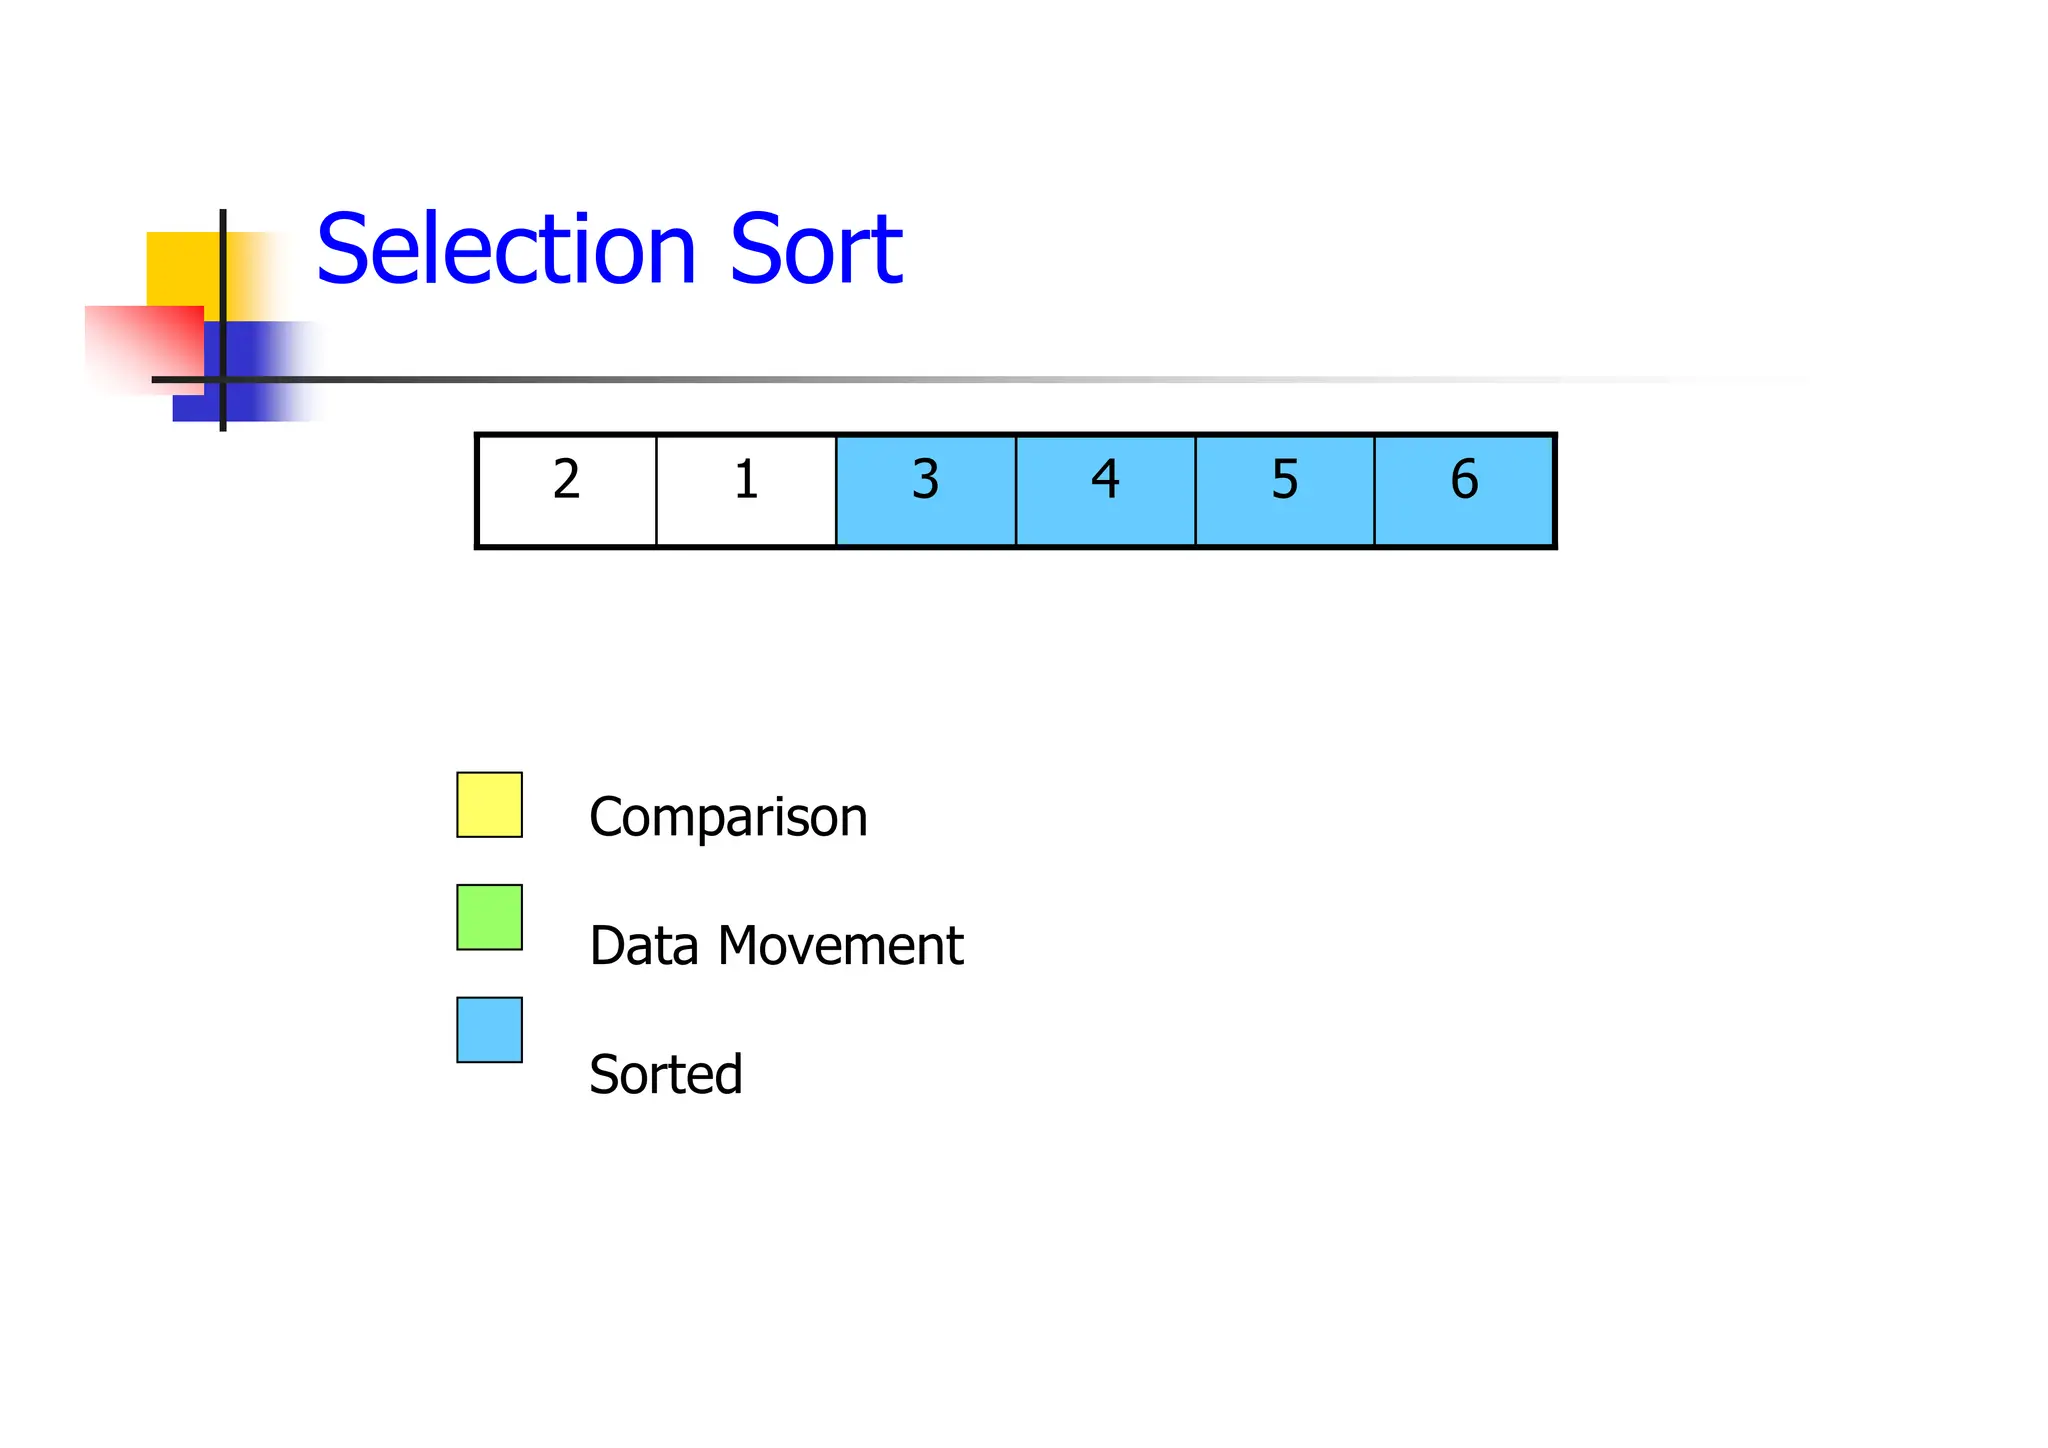Viewport: 2048px width, 1448px height.
Task: Select the Sorted legend label
Action: pyautogui.click(x=666, y=1074)
